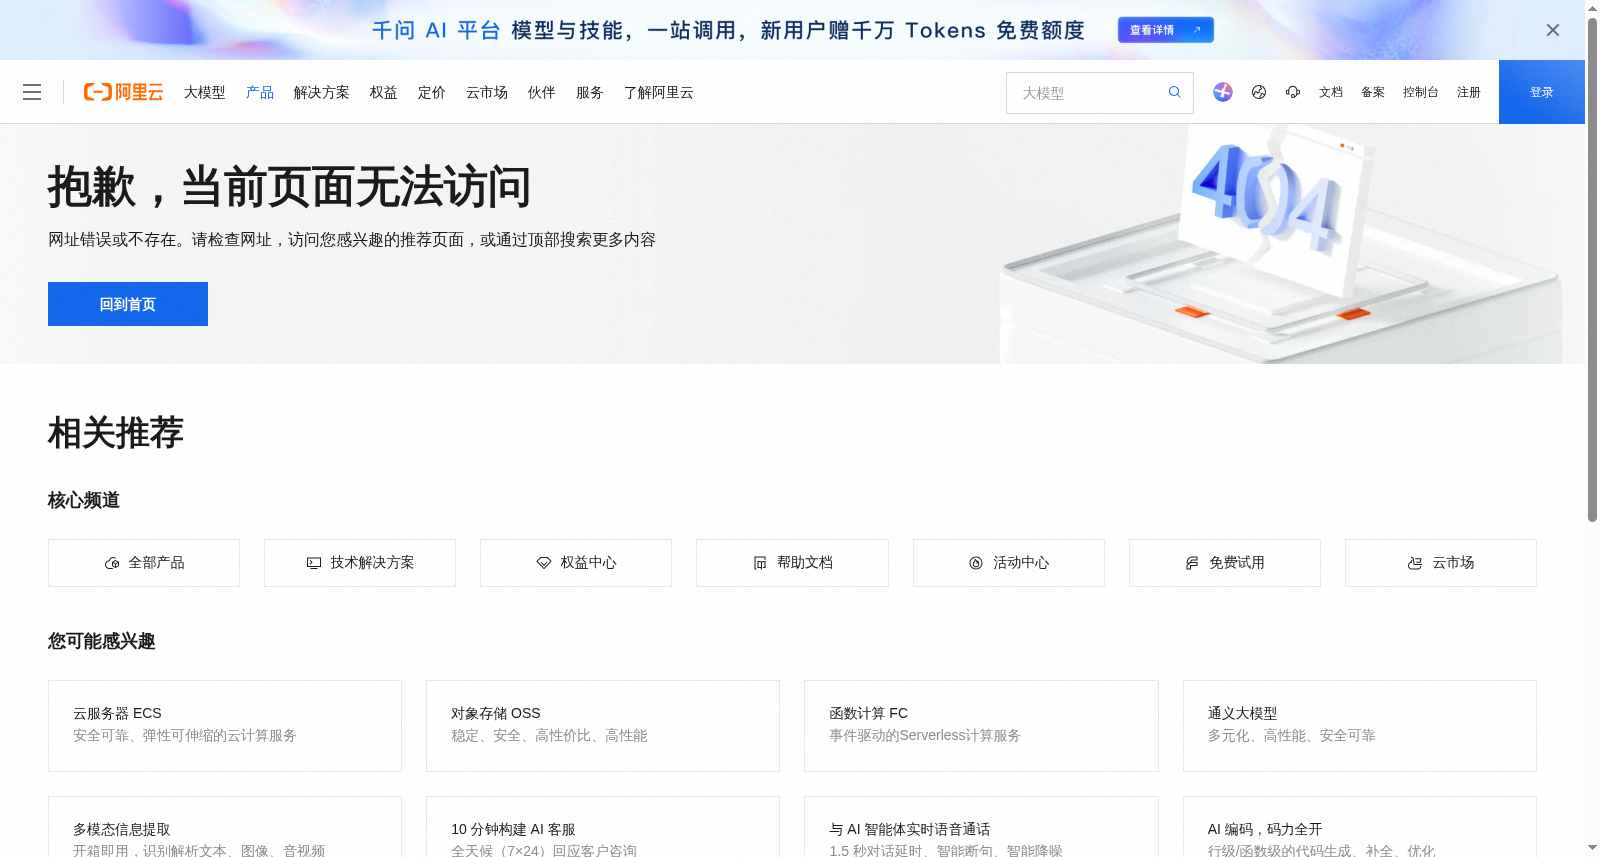Open the 定价 nav menu
1600x857 pixels.
click(432, 92)
